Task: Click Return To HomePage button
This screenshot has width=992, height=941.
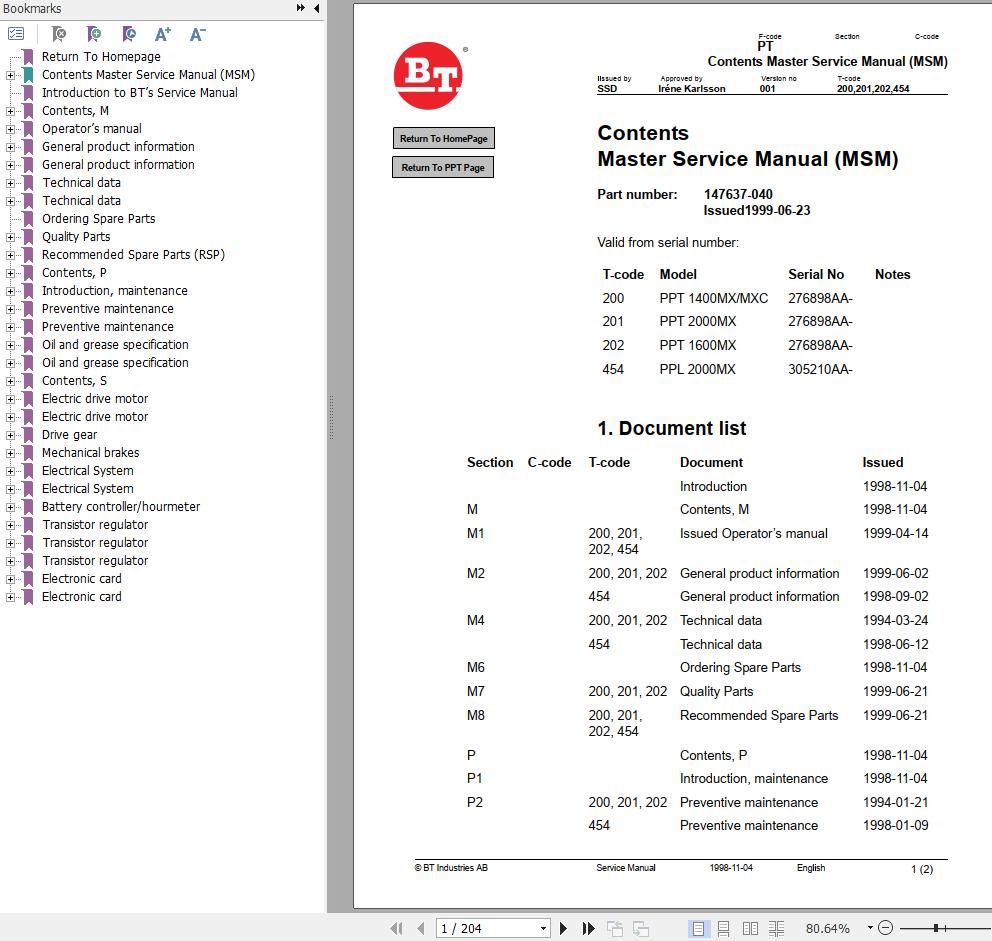Action: pyautogui.click(x=443, y=139)
